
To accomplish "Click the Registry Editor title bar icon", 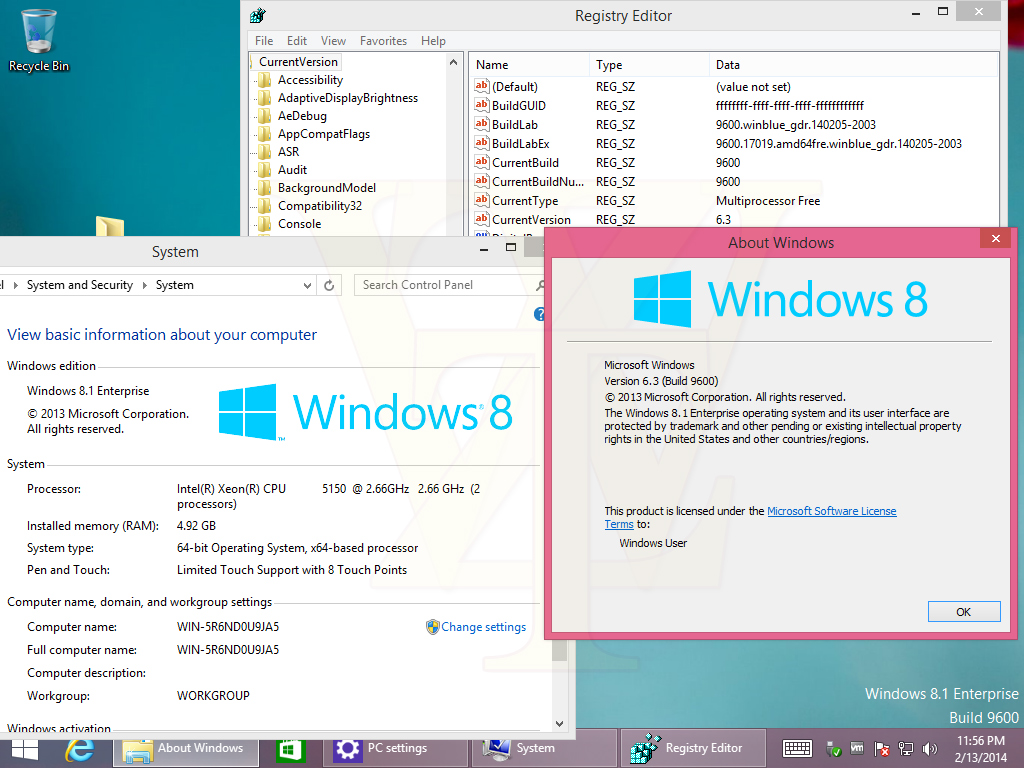I will pyautogui.click(x=258, y=16).
